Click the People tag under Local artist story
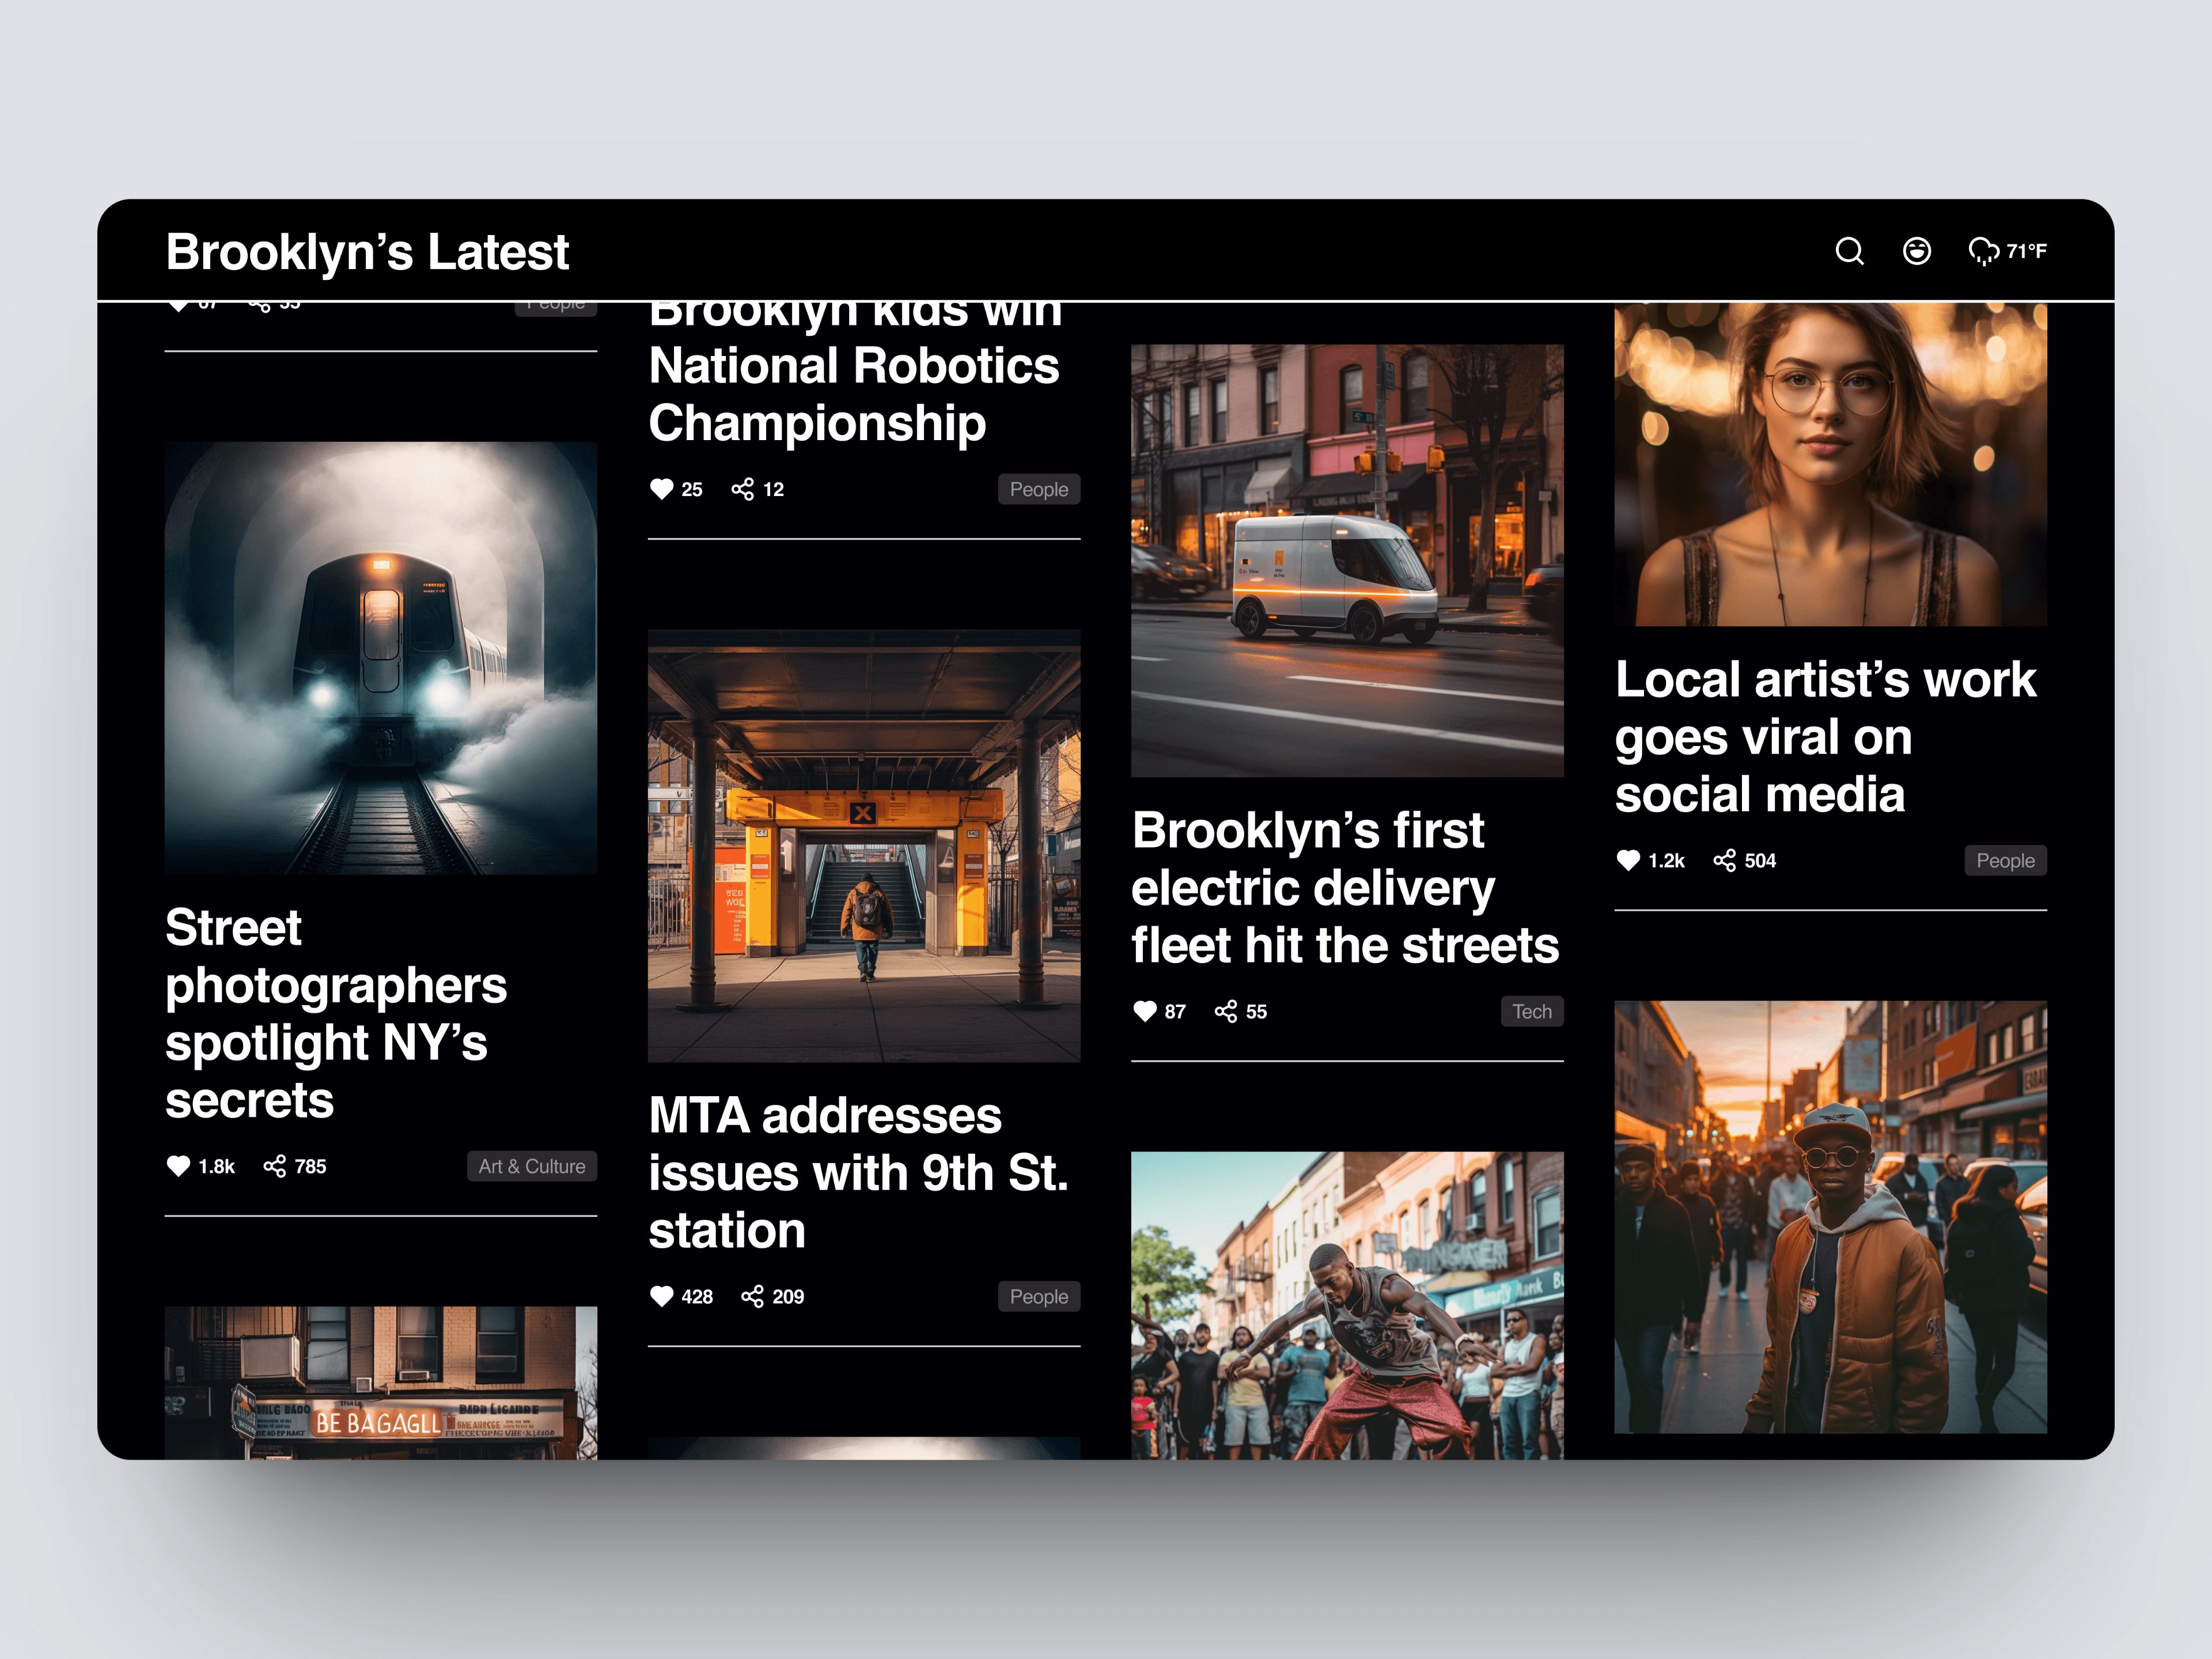This screenshot has height=1659, width=2212. click(x=2005, y=860)
